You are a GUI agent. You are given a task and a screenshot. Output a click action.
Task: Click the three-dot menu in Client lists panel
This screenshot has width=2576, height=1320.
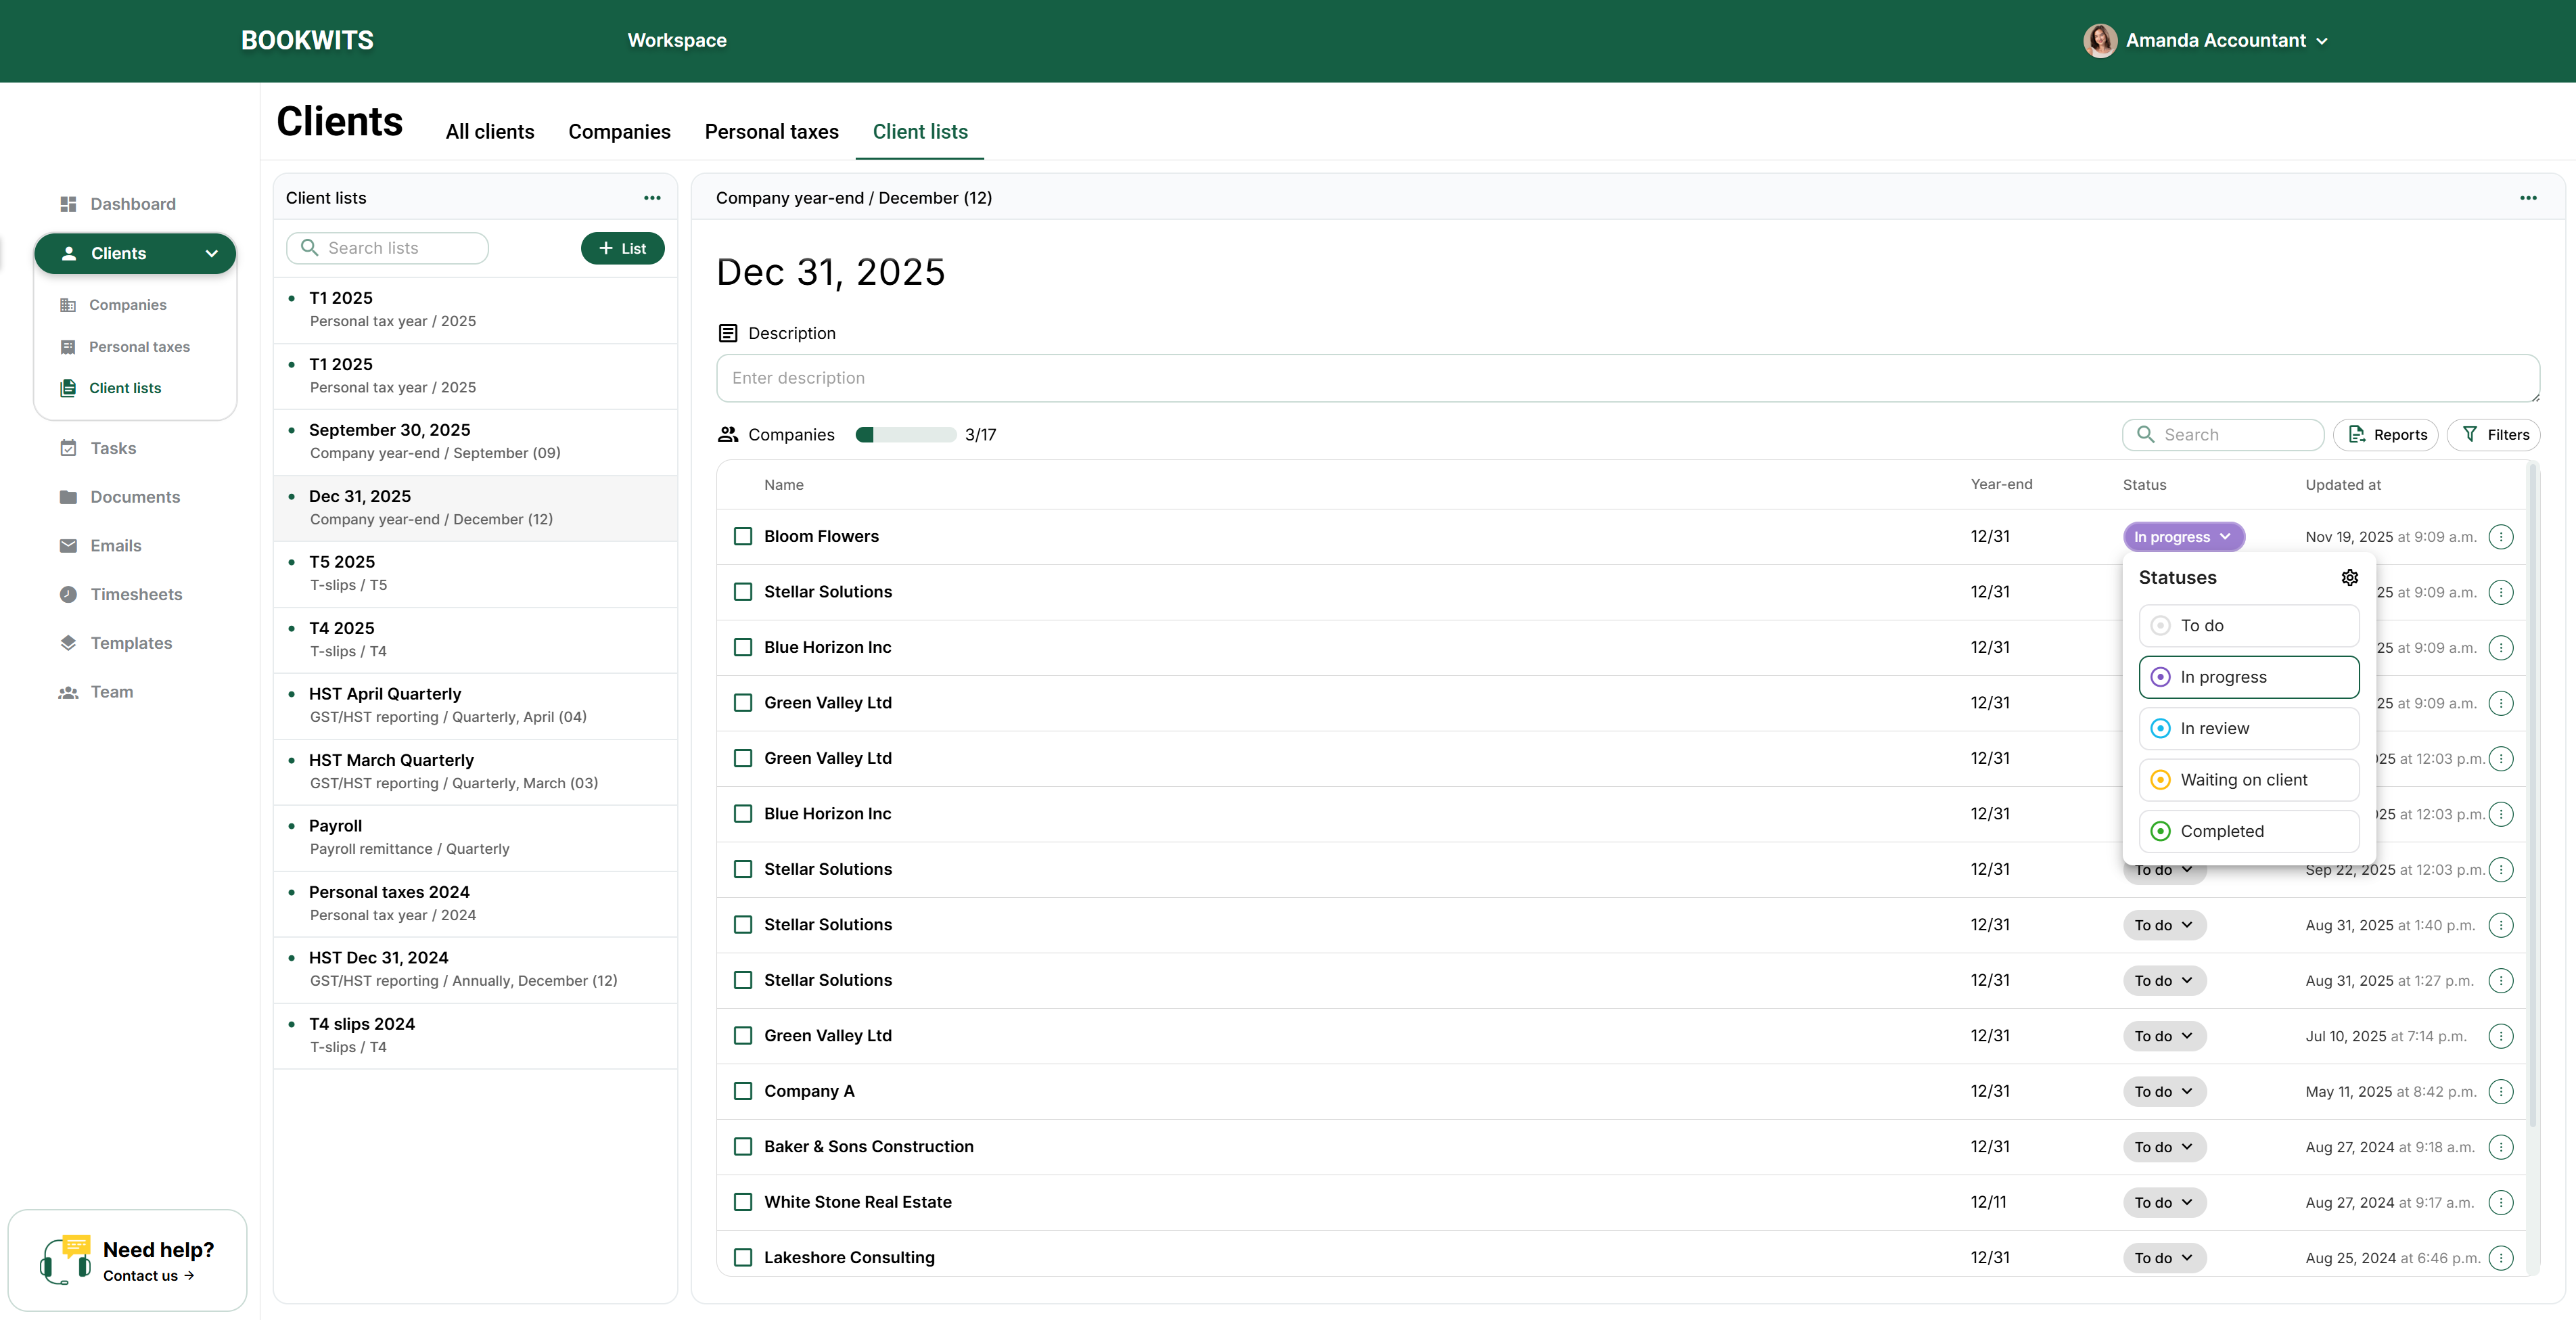pos(652,198)
